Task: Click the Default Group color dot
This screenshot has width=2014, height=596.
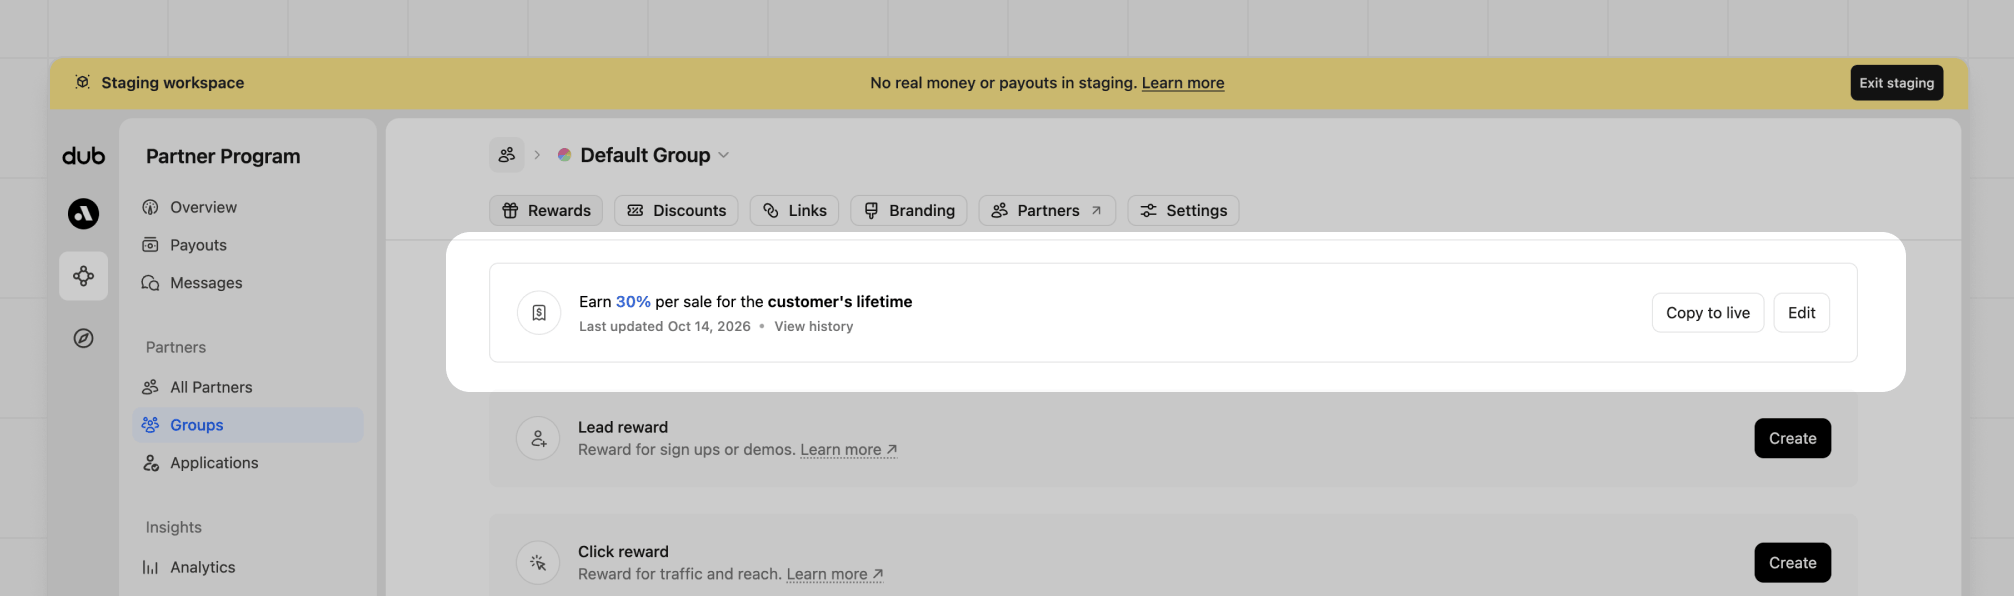Action: point(564,155)
